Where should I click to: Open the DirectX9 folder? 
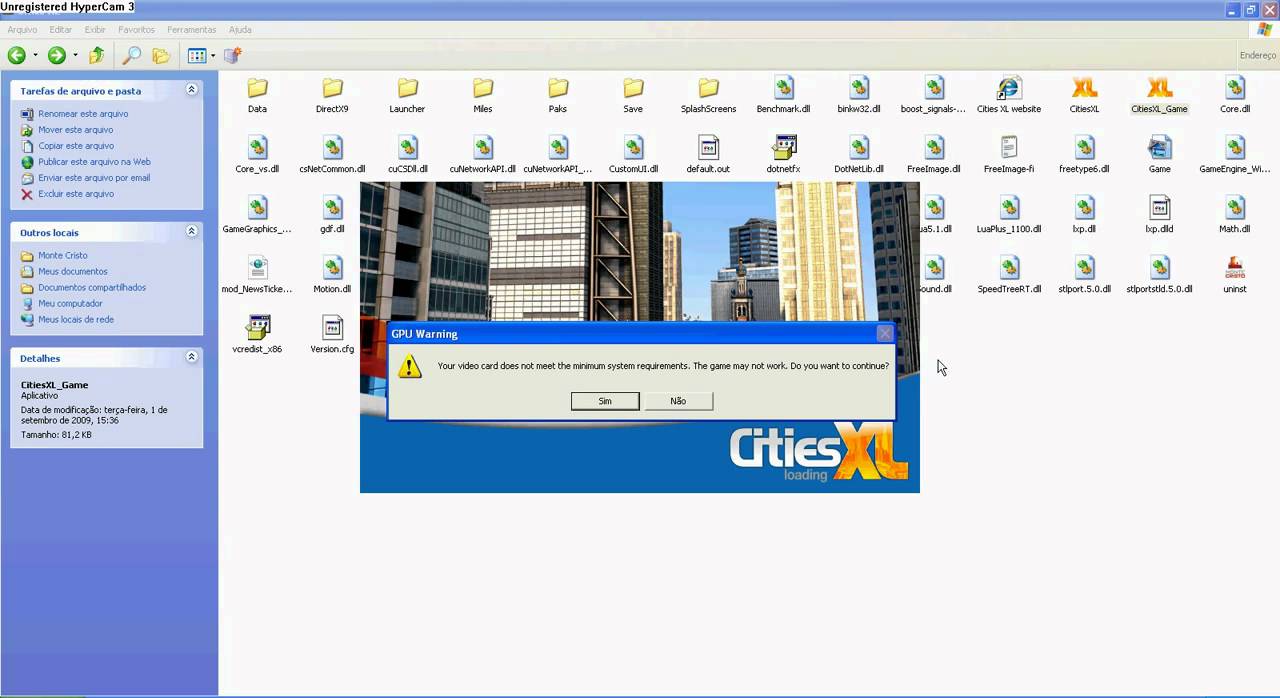[x=332, y=96]
